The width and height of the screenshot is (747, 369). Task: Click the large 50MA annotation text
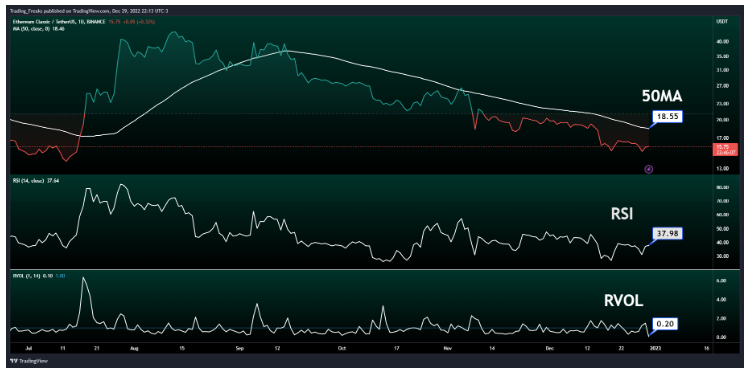(x=662, y=97)
